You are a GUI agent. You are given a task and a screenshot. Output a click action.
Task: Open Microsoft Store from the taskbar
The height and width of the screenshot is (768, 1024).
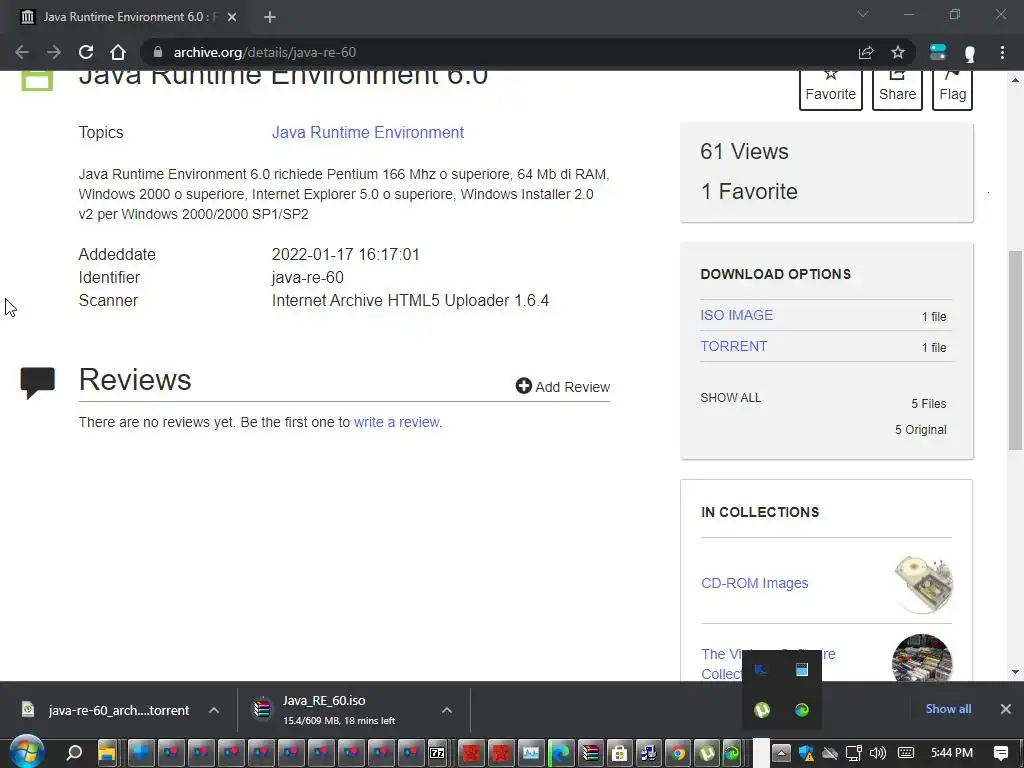coord(619,753)
